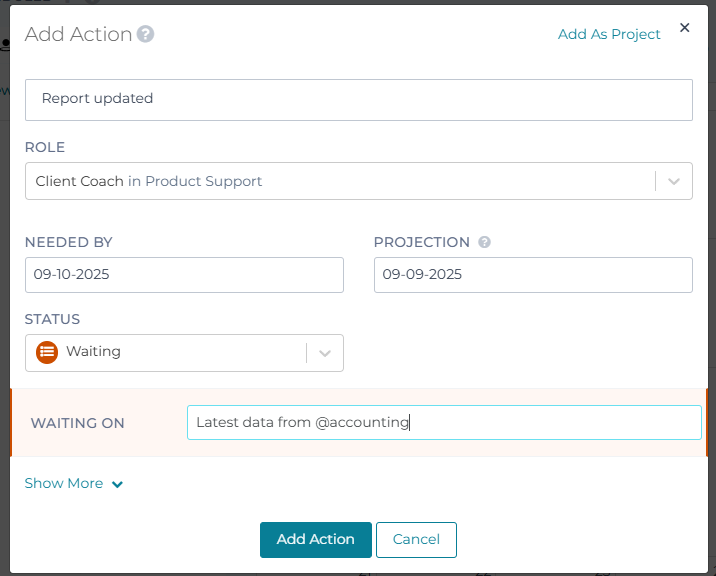Screen dimensions: 716x576
Task: Close the Add Action dialog with X
Action: [x=685, y=28]
